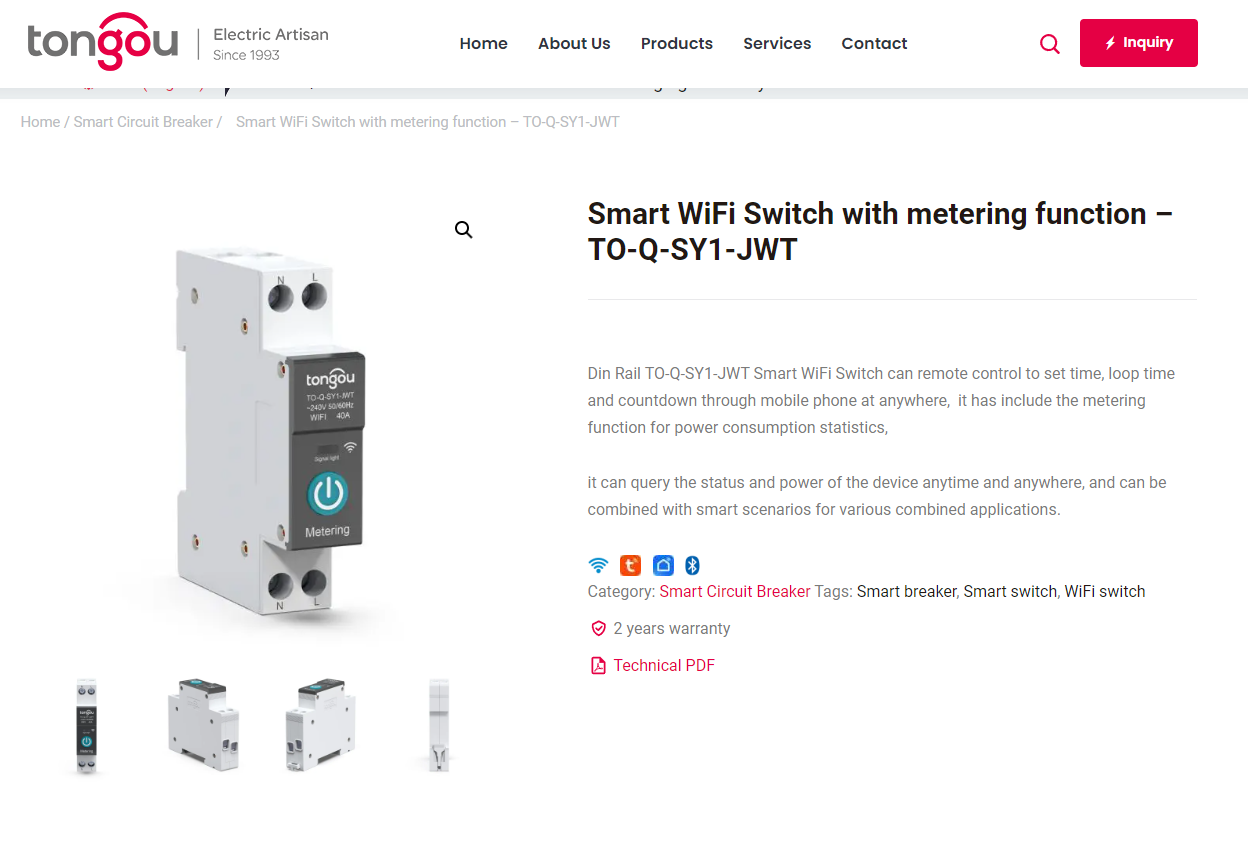
Task: Open the Tongou logo homepage
Action: (102, 42)
